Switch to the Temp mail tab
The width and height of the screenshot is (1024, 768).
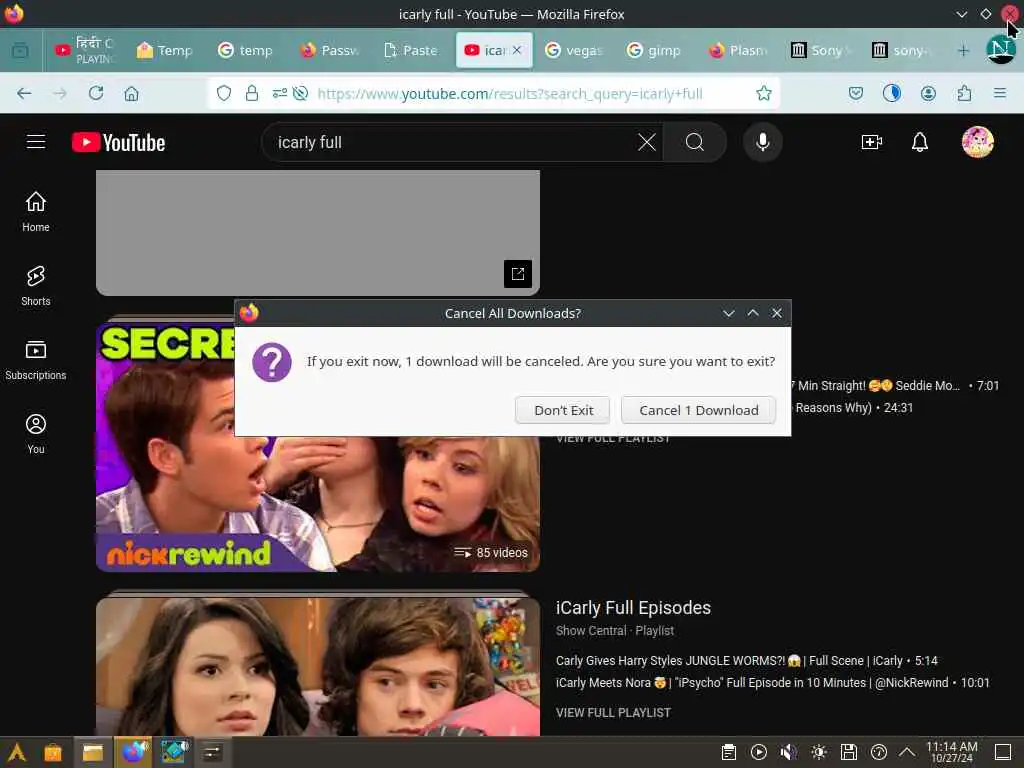point(165,50)
